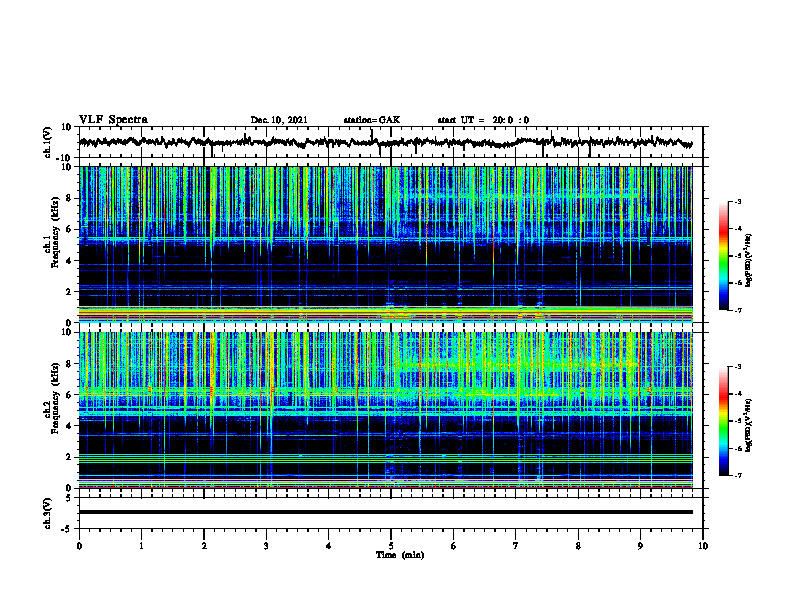This screenshot has height=612, width=792.
Task: Click the ch.1 waveform trace panel
Action: [391, 142]
